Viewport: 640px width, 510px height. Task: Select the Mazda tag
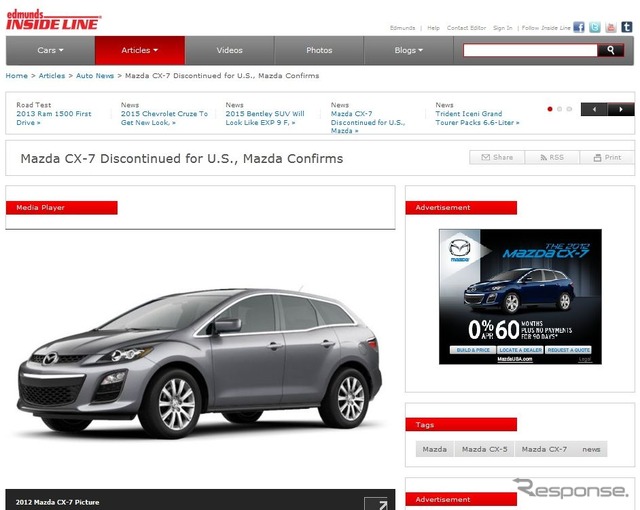[435, 449]
